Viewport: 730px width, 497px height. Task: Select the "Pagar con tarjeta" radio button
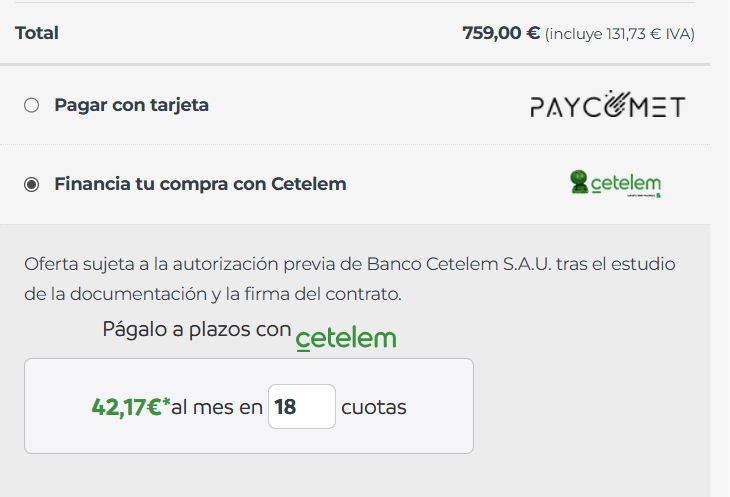point(31,105)
